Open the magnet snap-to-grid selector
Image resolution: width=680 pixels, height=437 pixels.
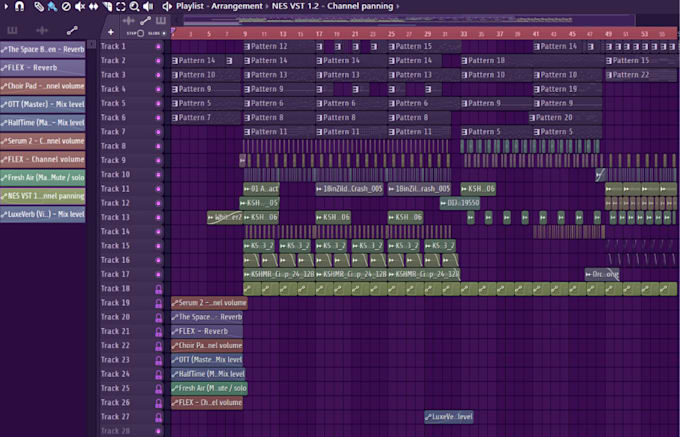(20, 7)
